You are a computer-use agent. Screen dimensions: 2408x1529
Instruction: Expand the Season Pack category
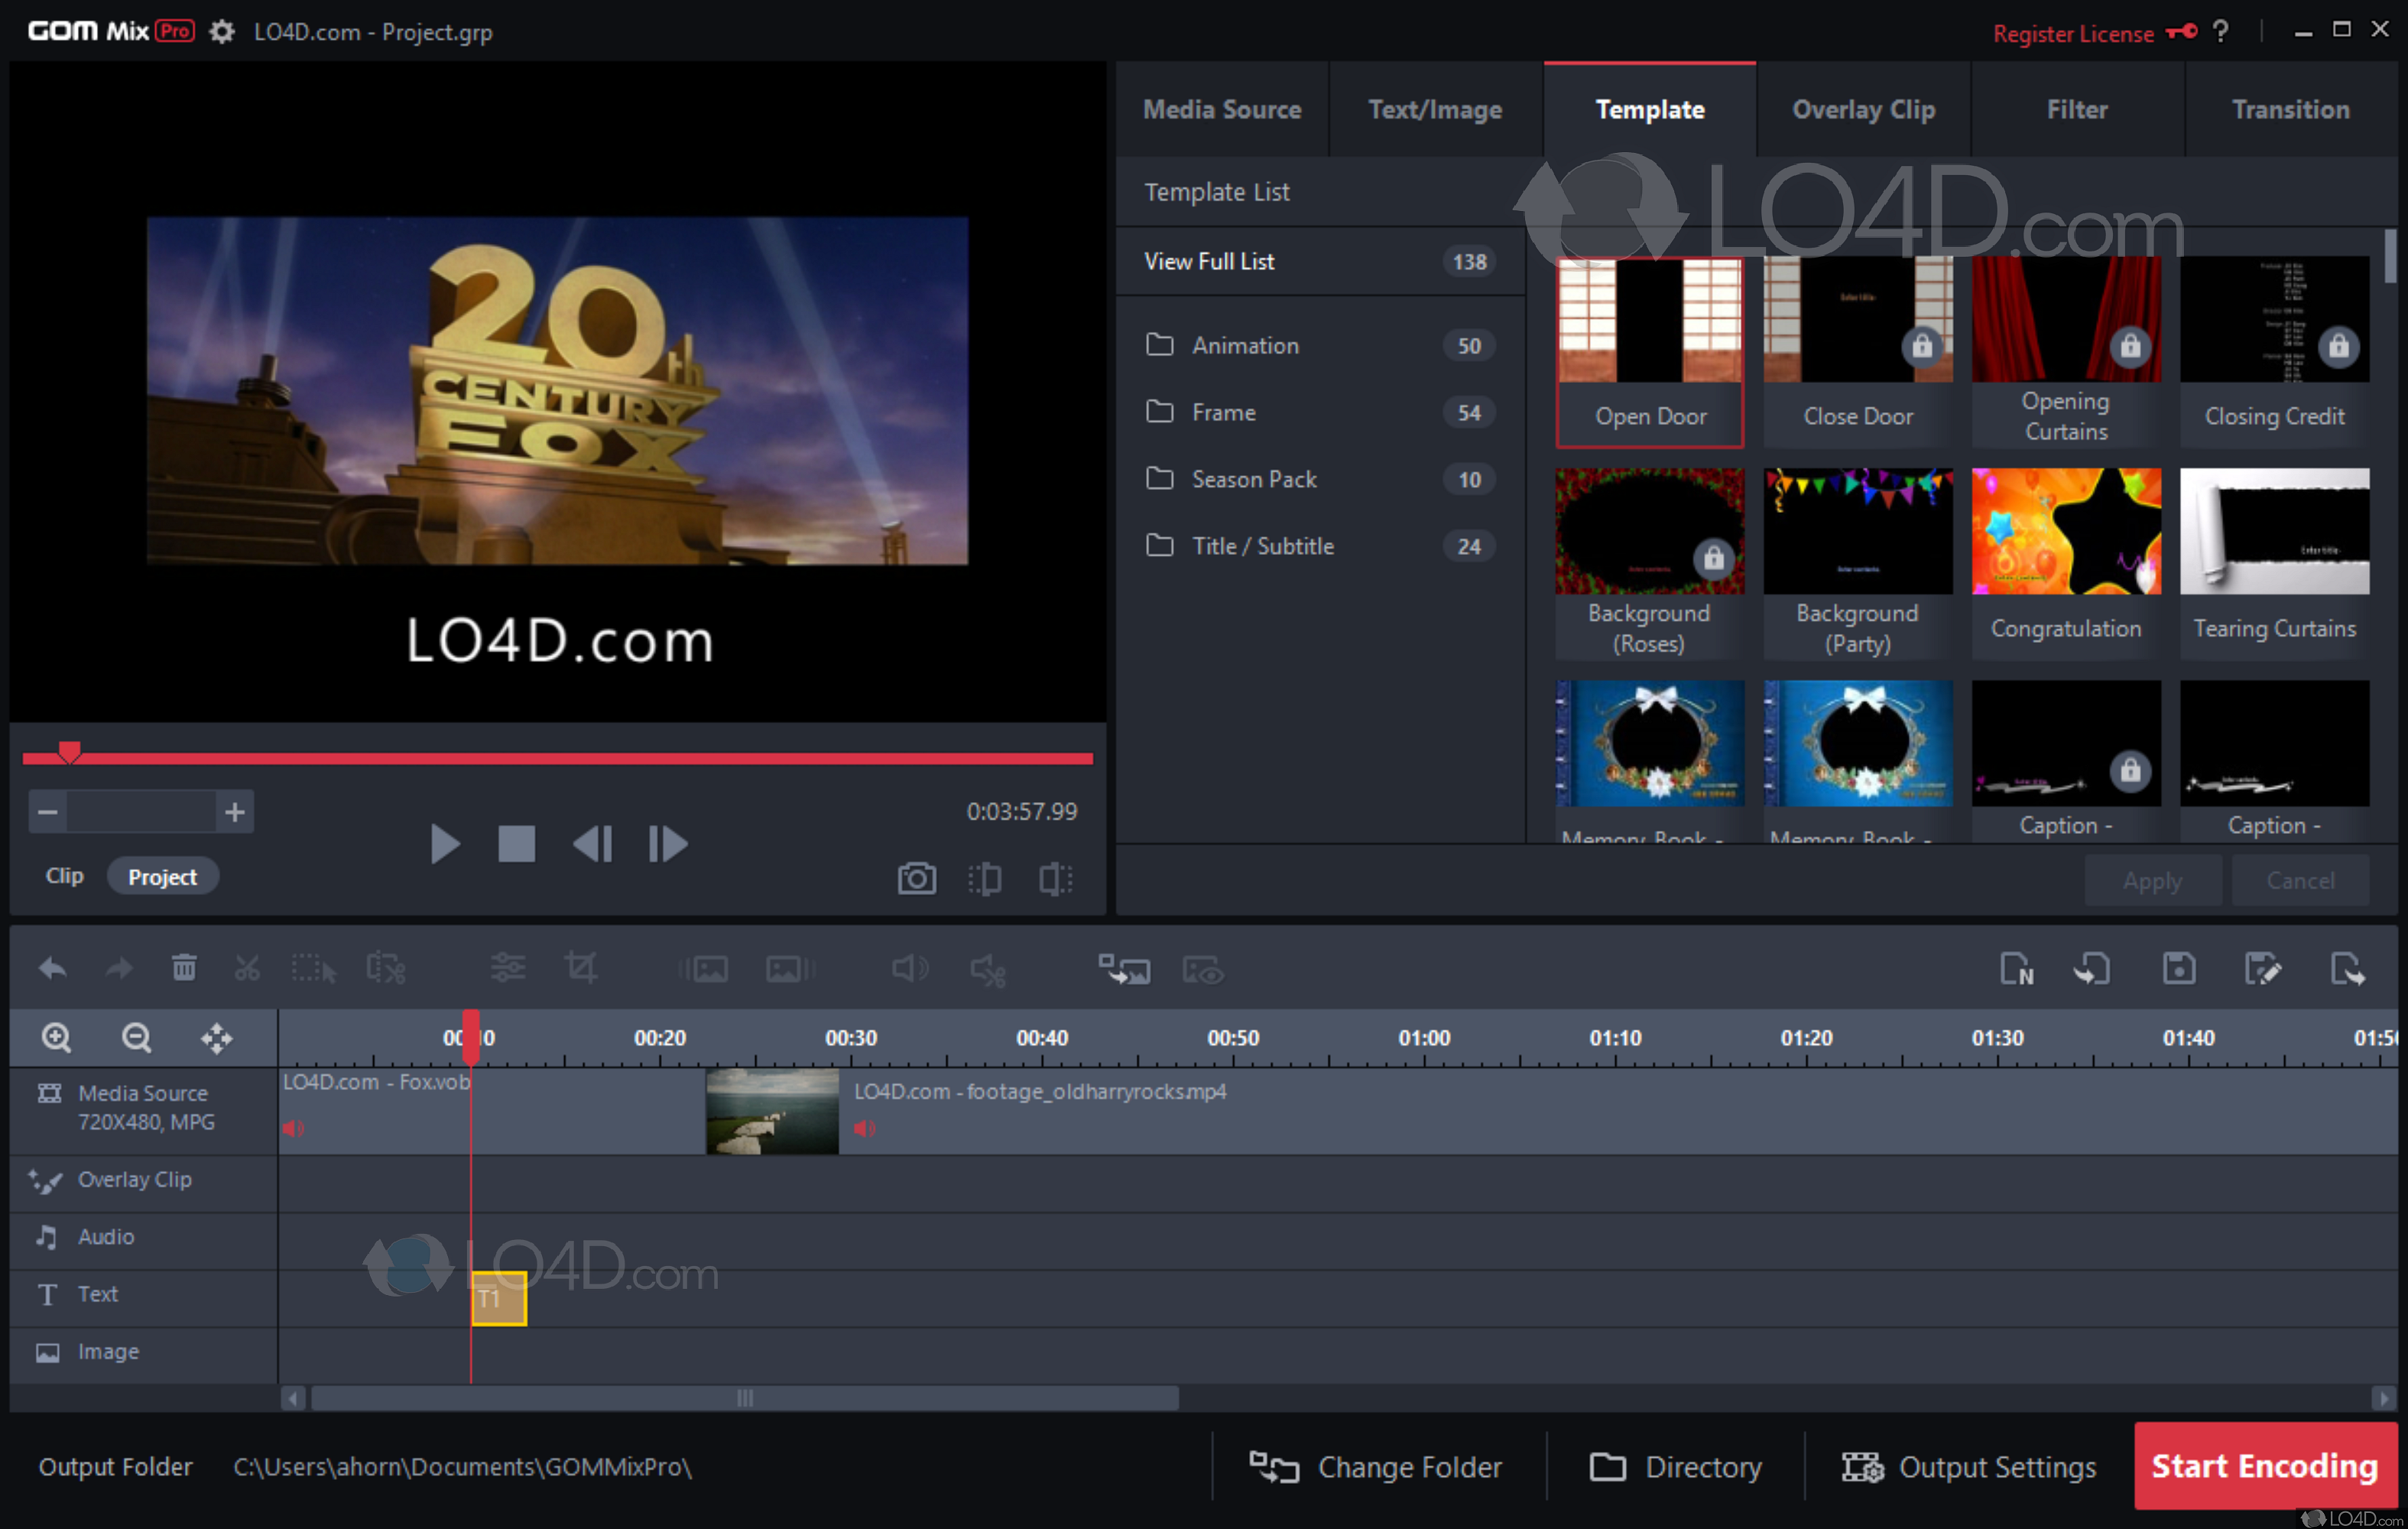[1254, 479]
